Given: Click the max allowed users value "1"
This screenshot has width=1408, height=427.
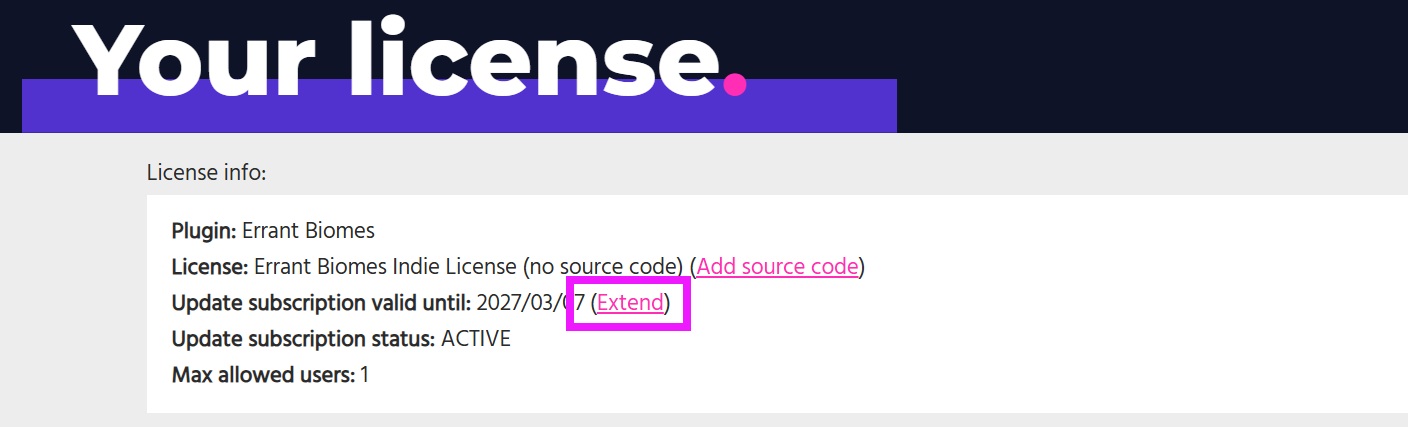Looking at the screenshot, I should 365,376.
